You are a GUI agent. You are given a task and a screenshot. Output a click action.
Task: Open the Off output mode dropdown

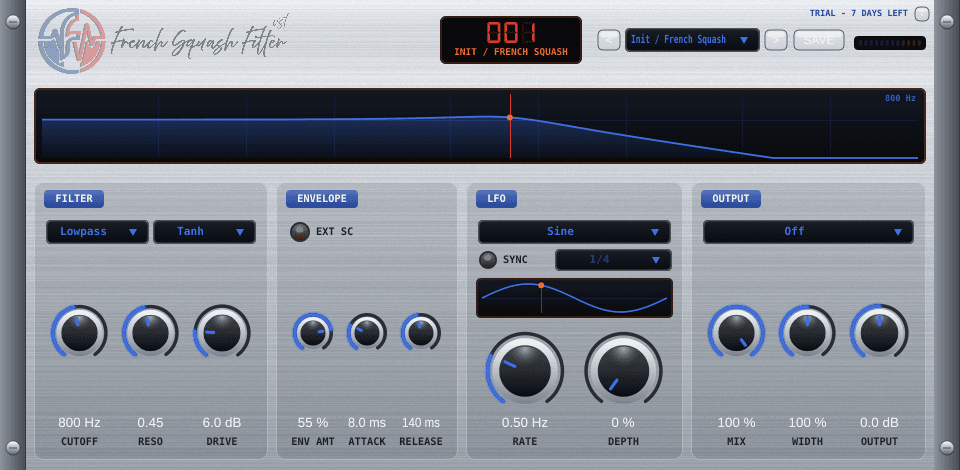808,232
